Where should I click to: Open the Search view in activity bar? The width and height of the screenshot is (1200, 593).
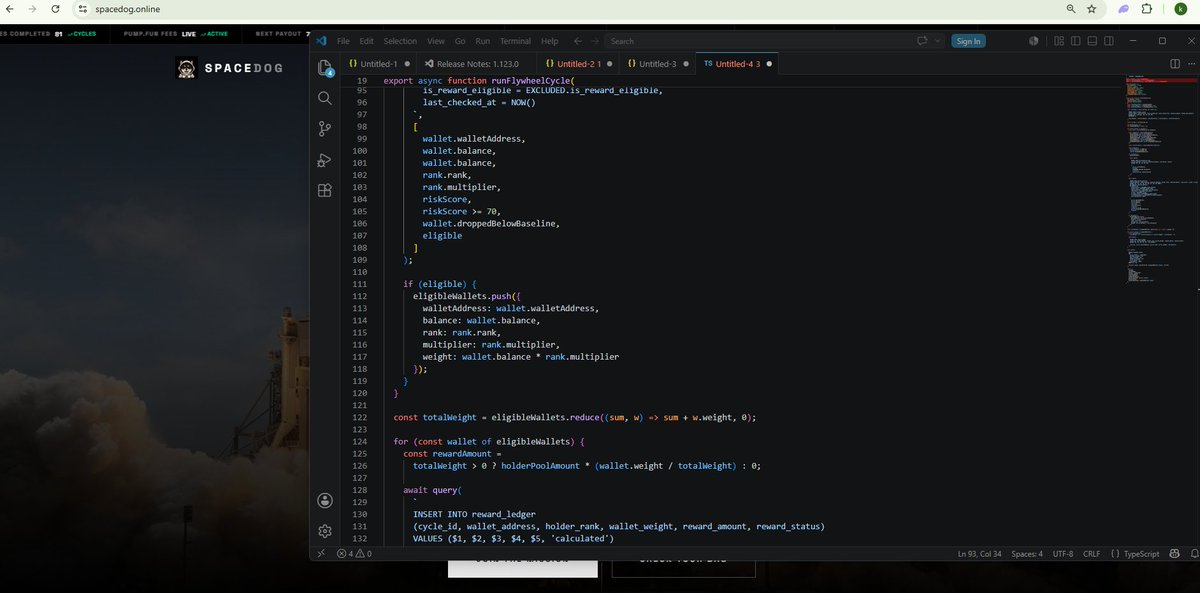tap(324, 98)
